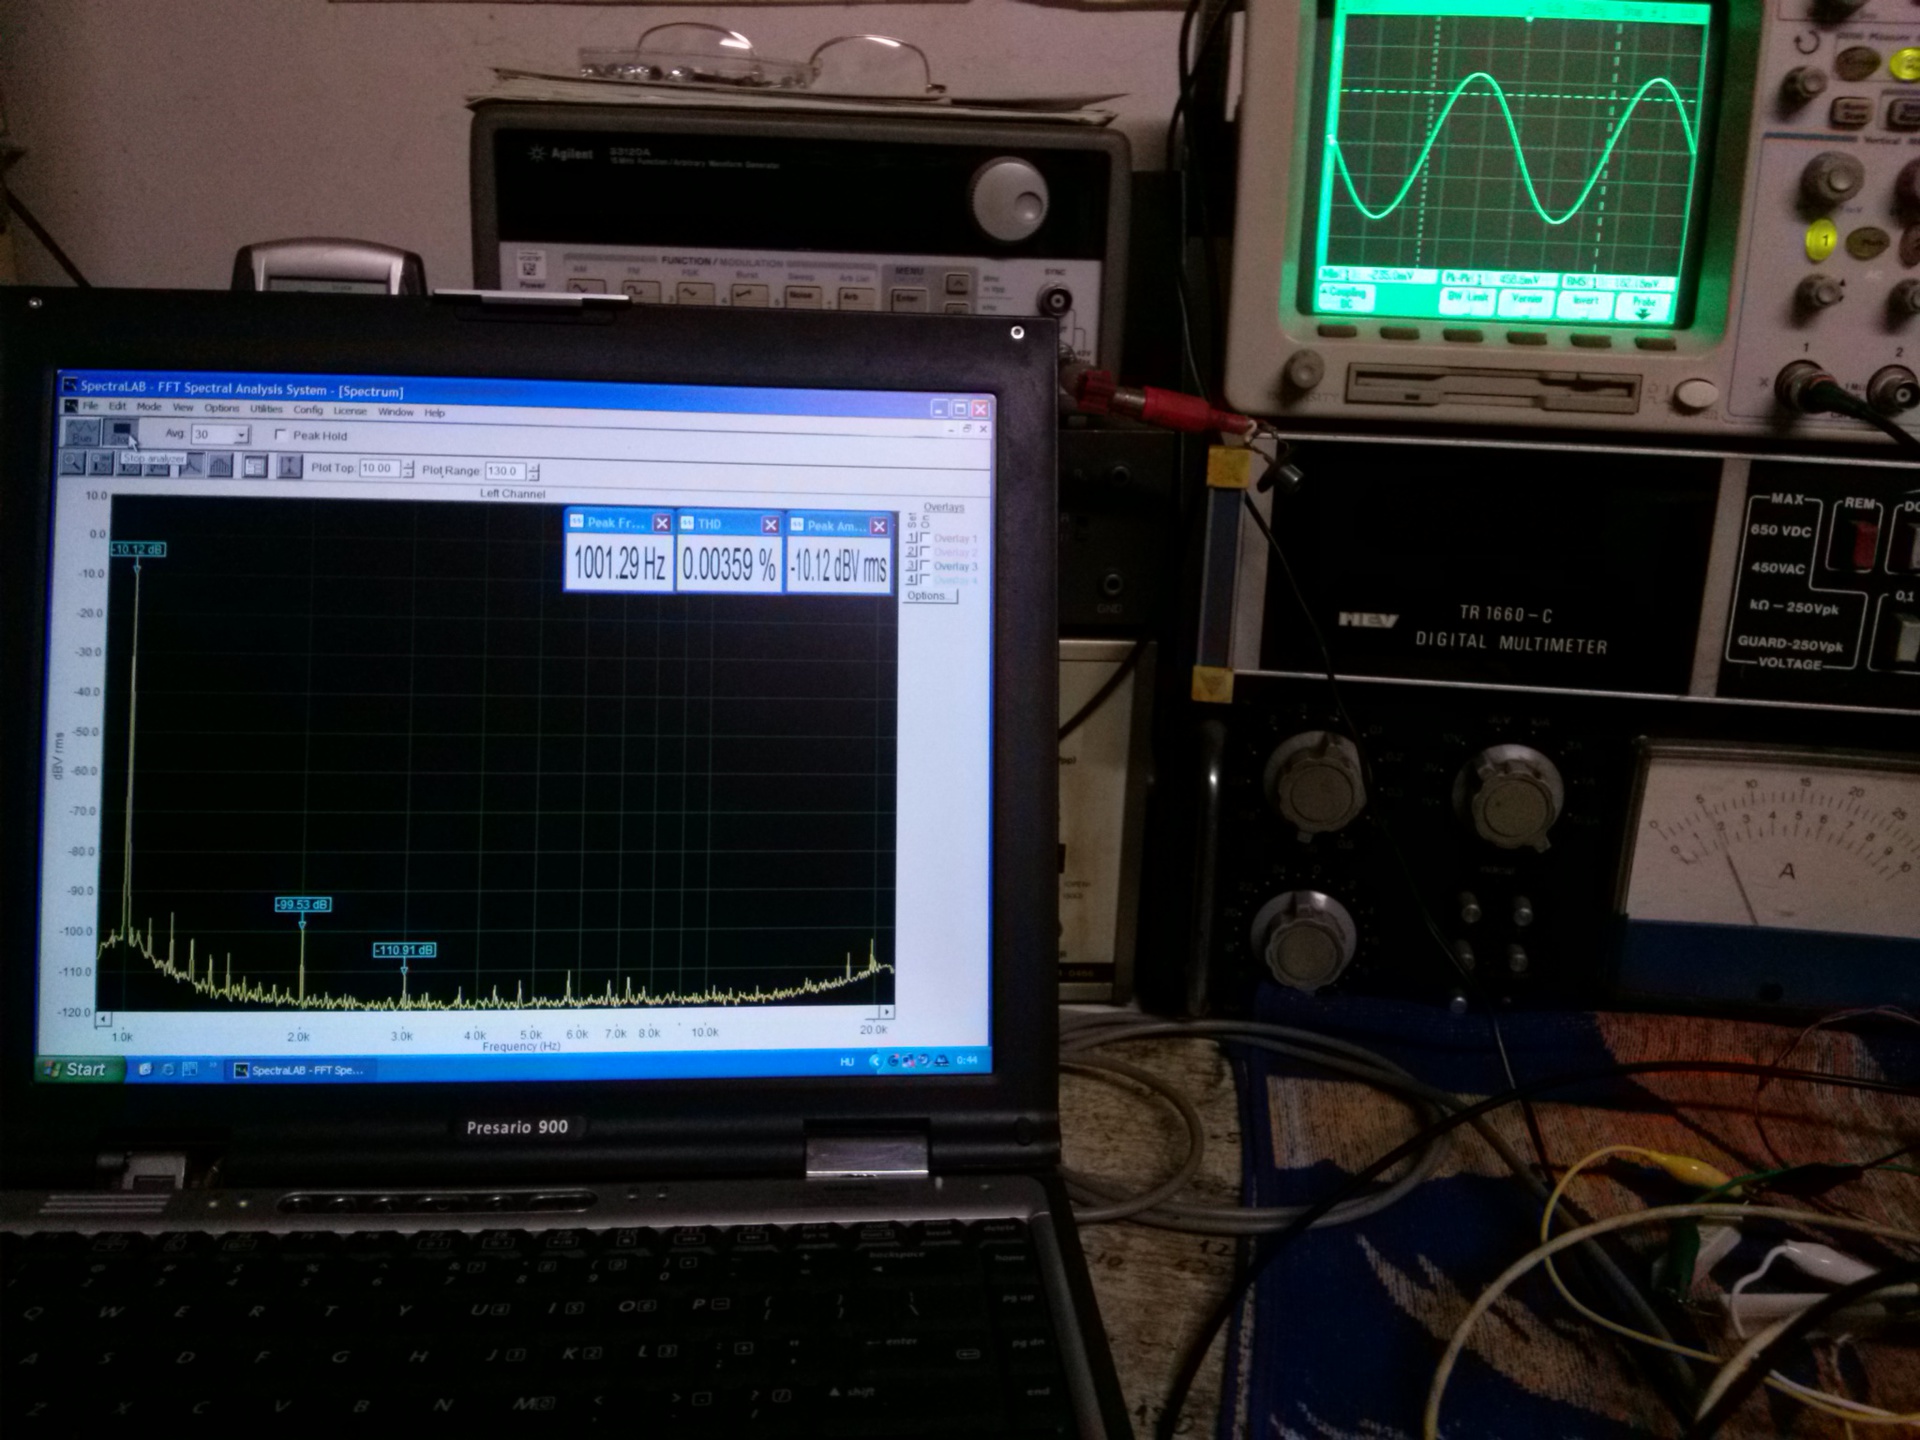Turn on Overlay 1 checkbox
This screenshot has height=1440, width=1920.
pyautogui.click(x=925, y=538)
